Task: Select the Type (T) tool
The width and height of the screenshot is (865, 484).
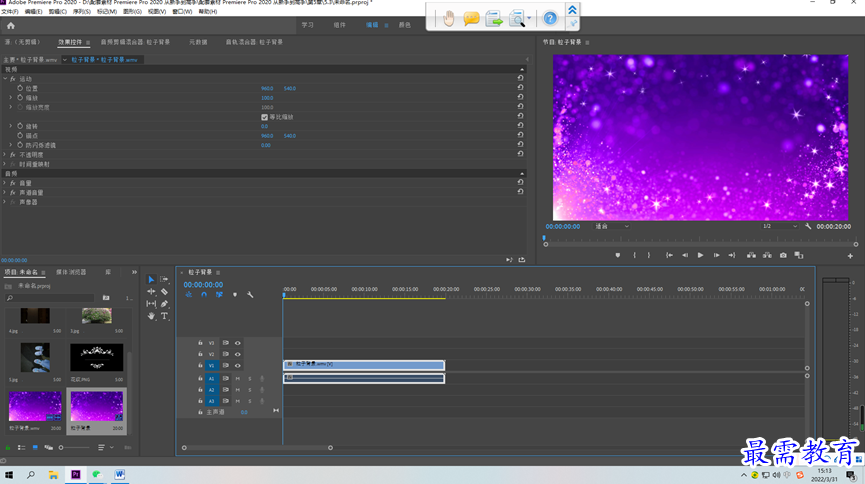Action: [x=164, y=316]
